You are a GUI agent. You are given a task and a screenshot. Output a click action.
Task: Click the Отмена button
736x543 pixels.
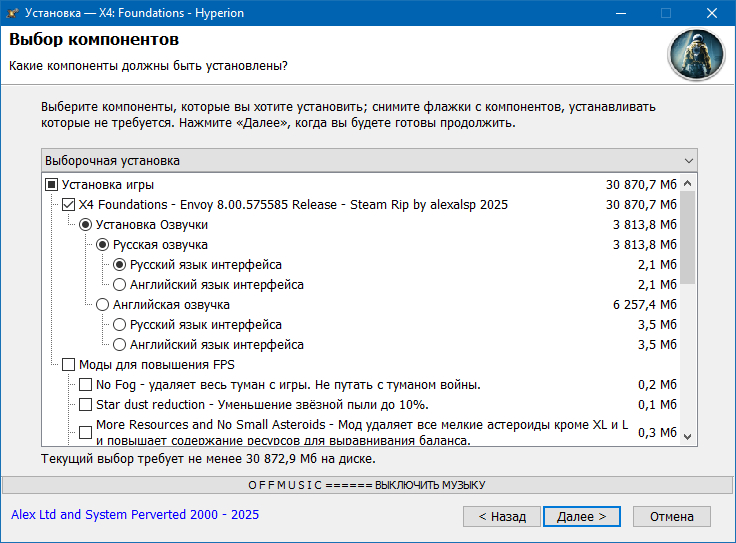[672, 517]
